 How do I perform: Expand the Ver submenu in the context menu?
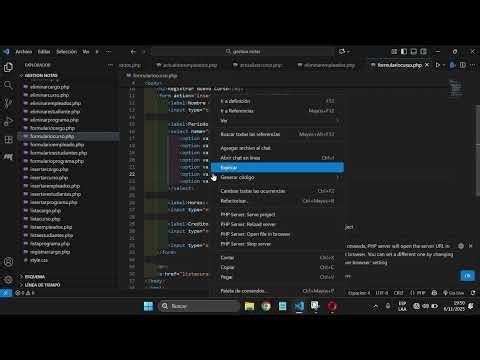(x=277, y=120)
